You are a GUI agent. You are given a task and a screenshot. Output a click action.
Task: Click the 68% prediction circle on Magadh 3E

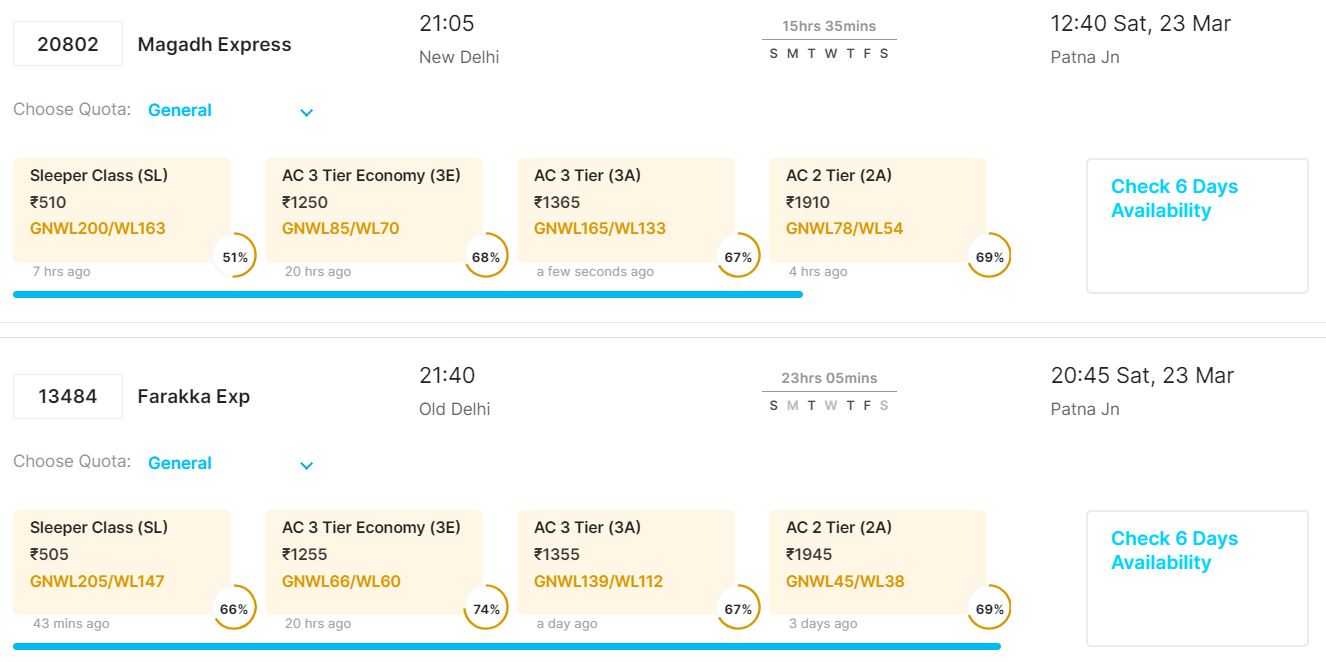486,257
